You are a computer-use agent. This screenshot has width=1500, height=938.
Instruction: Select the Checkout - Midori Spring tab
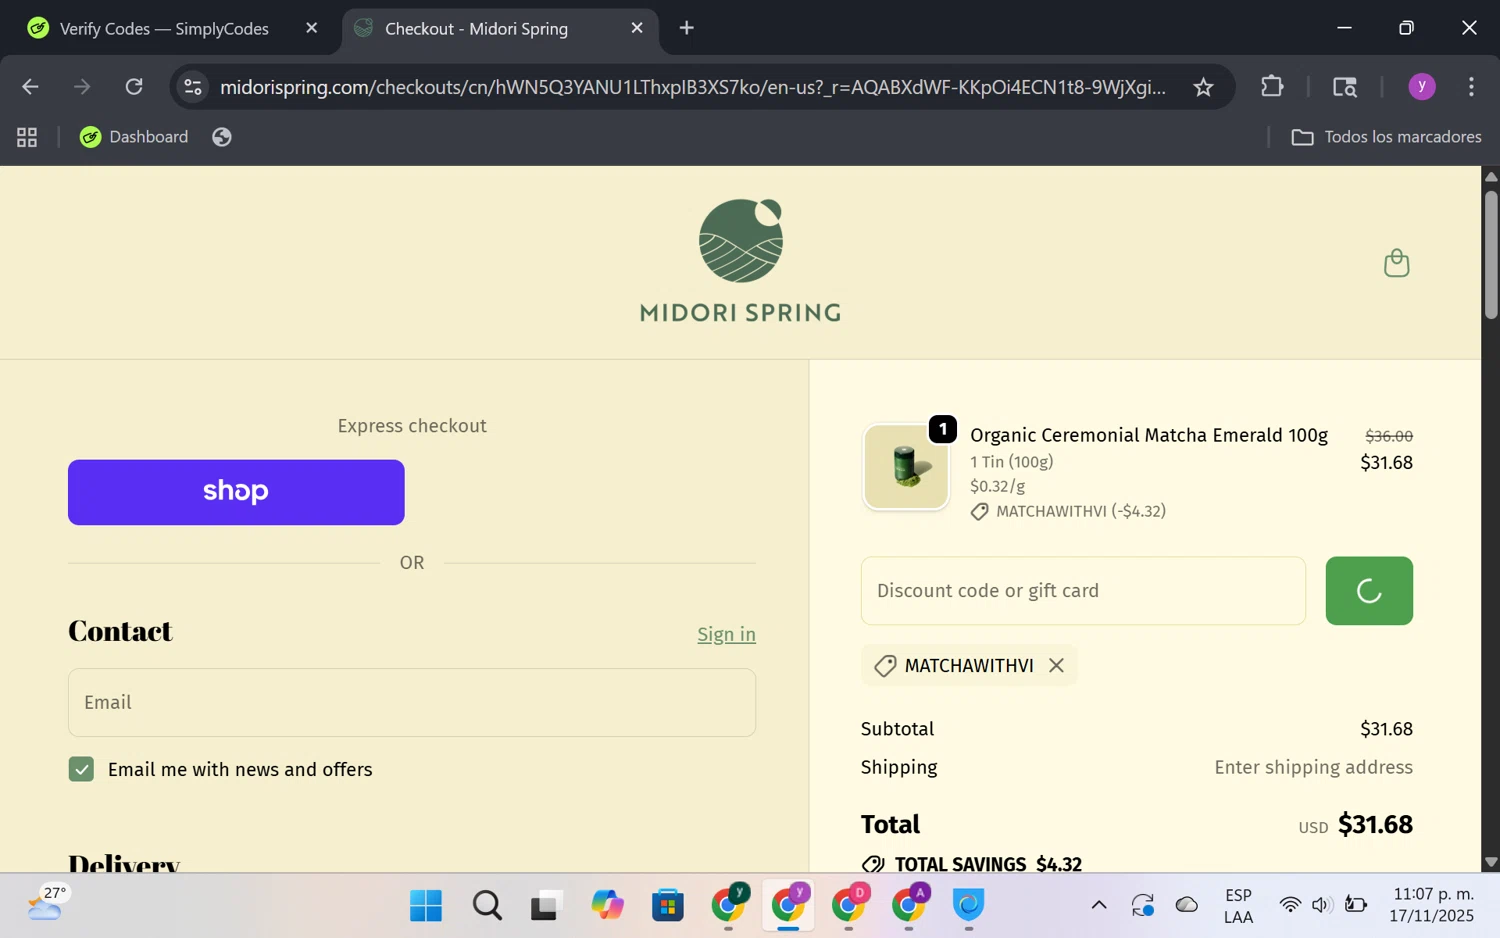point(476,28)
